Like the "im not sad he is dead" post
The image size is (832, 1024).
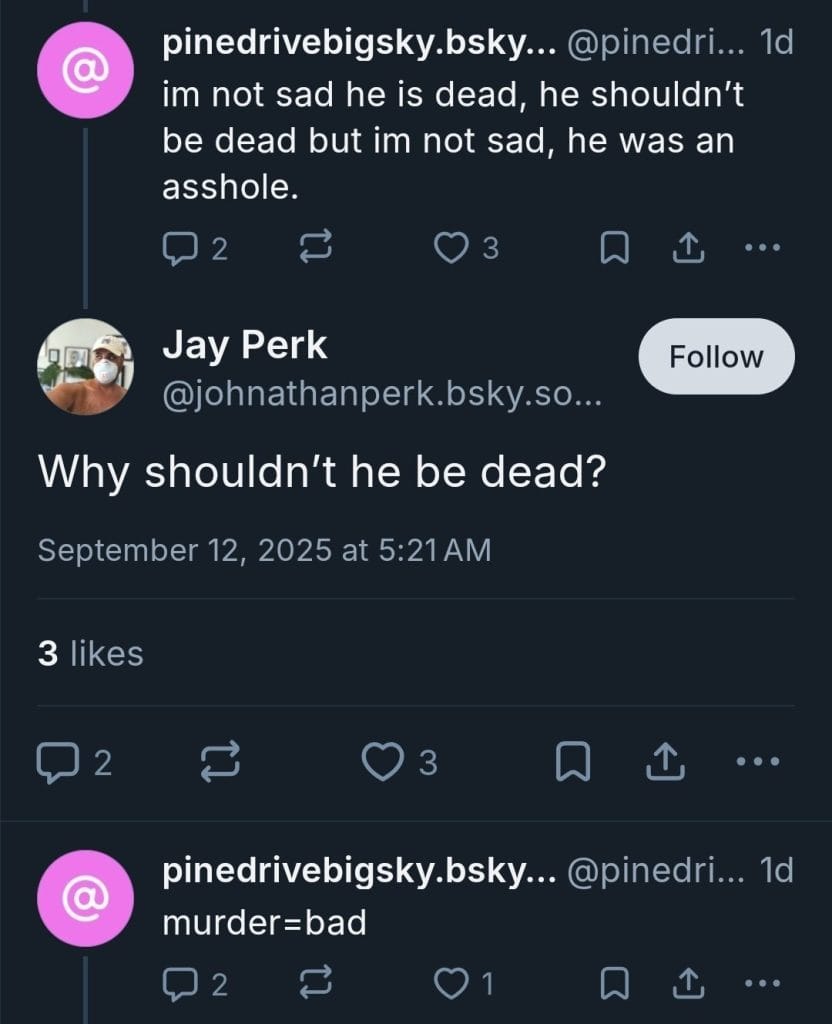click(450, 249)
